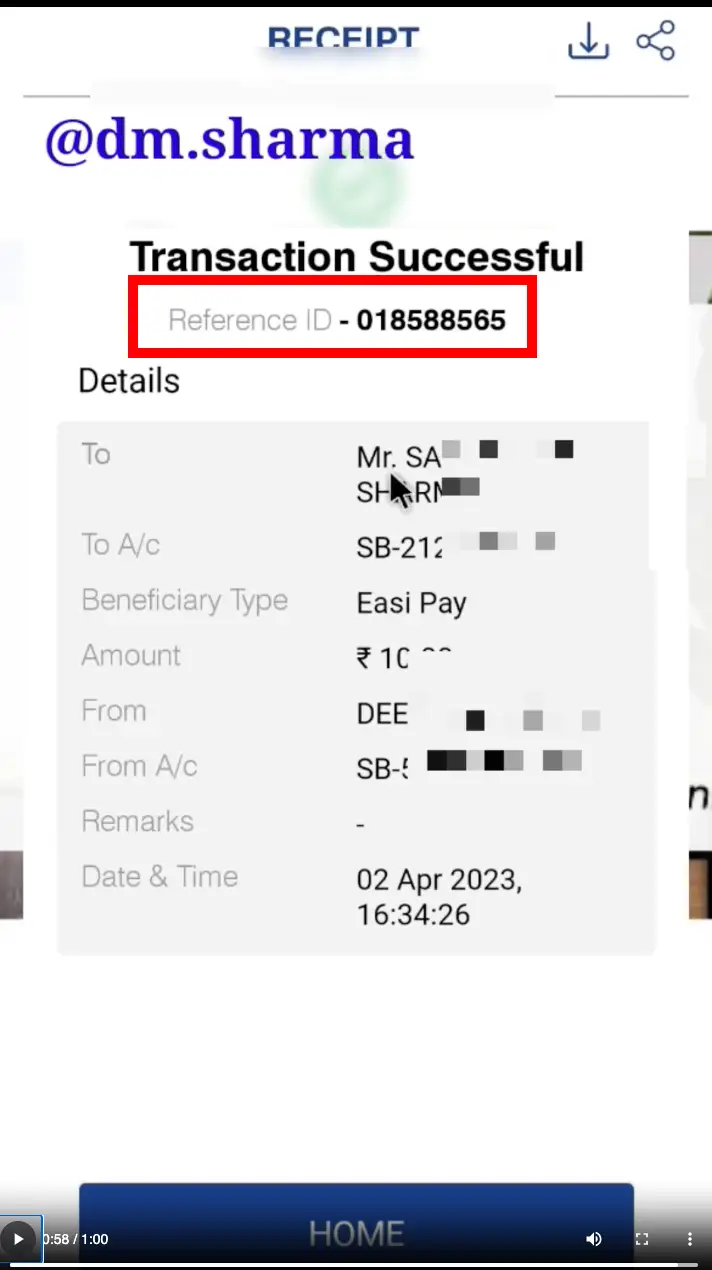Tap the share receipt icon
This screenshot has width=712, height=1270.
[x=656, y=41]
